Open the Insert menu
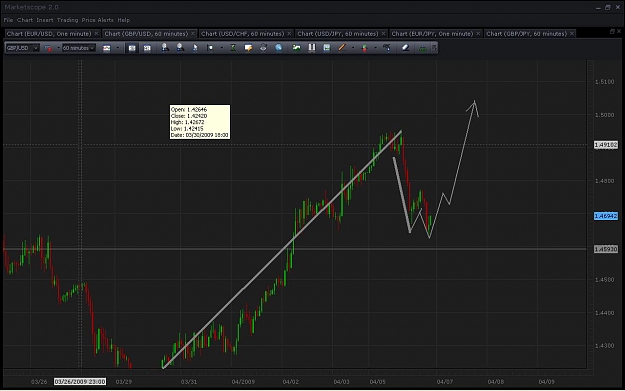 (x=45, y=20)
